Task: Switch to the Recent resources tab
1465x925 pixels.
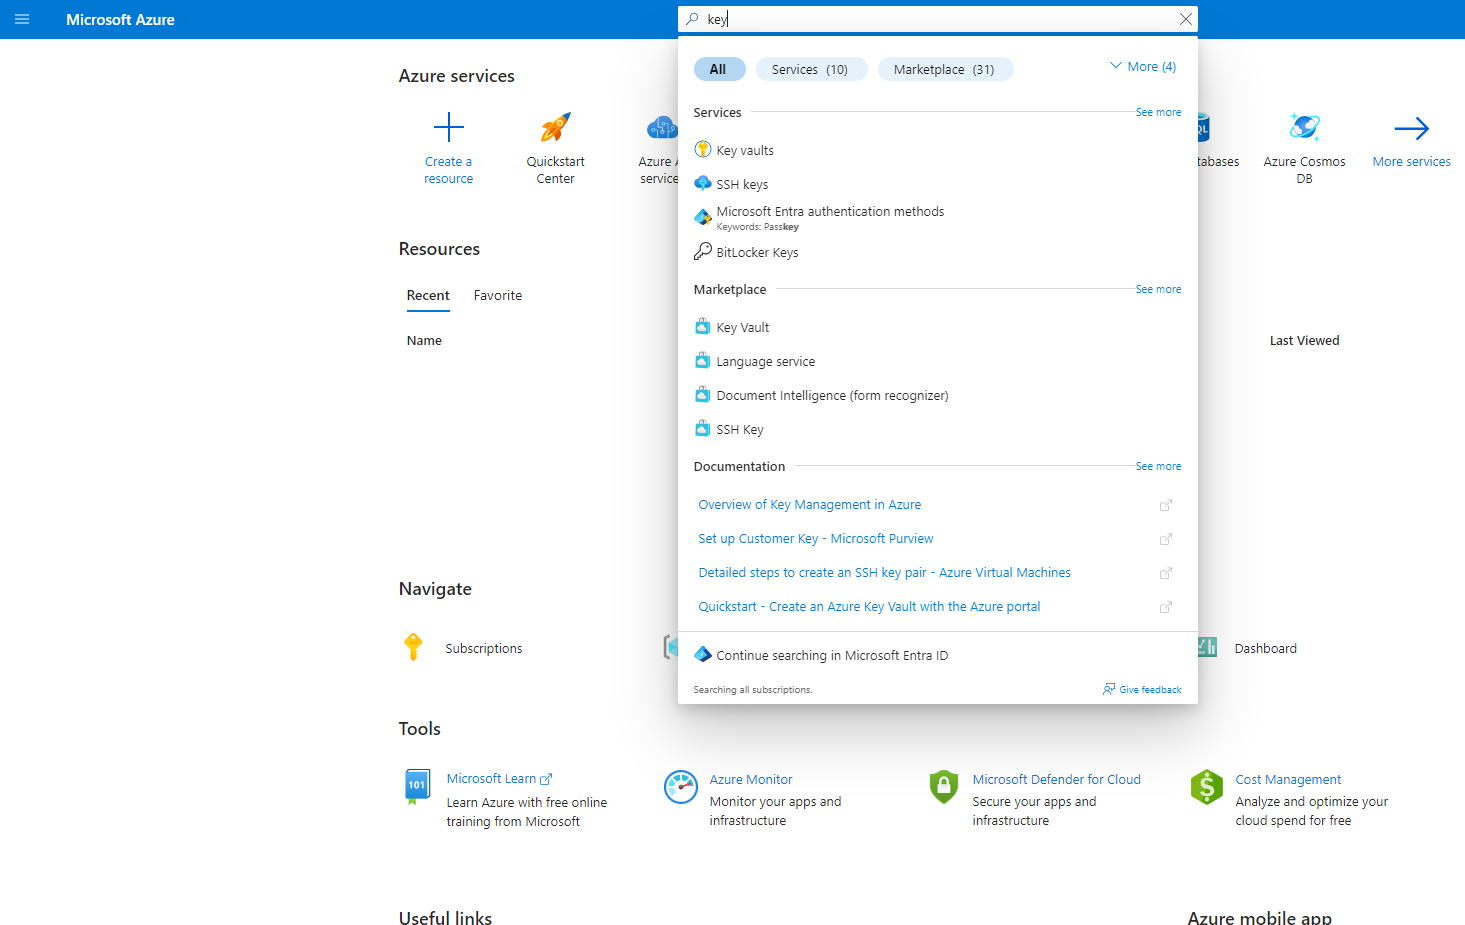Action: [x=428, y=296]
